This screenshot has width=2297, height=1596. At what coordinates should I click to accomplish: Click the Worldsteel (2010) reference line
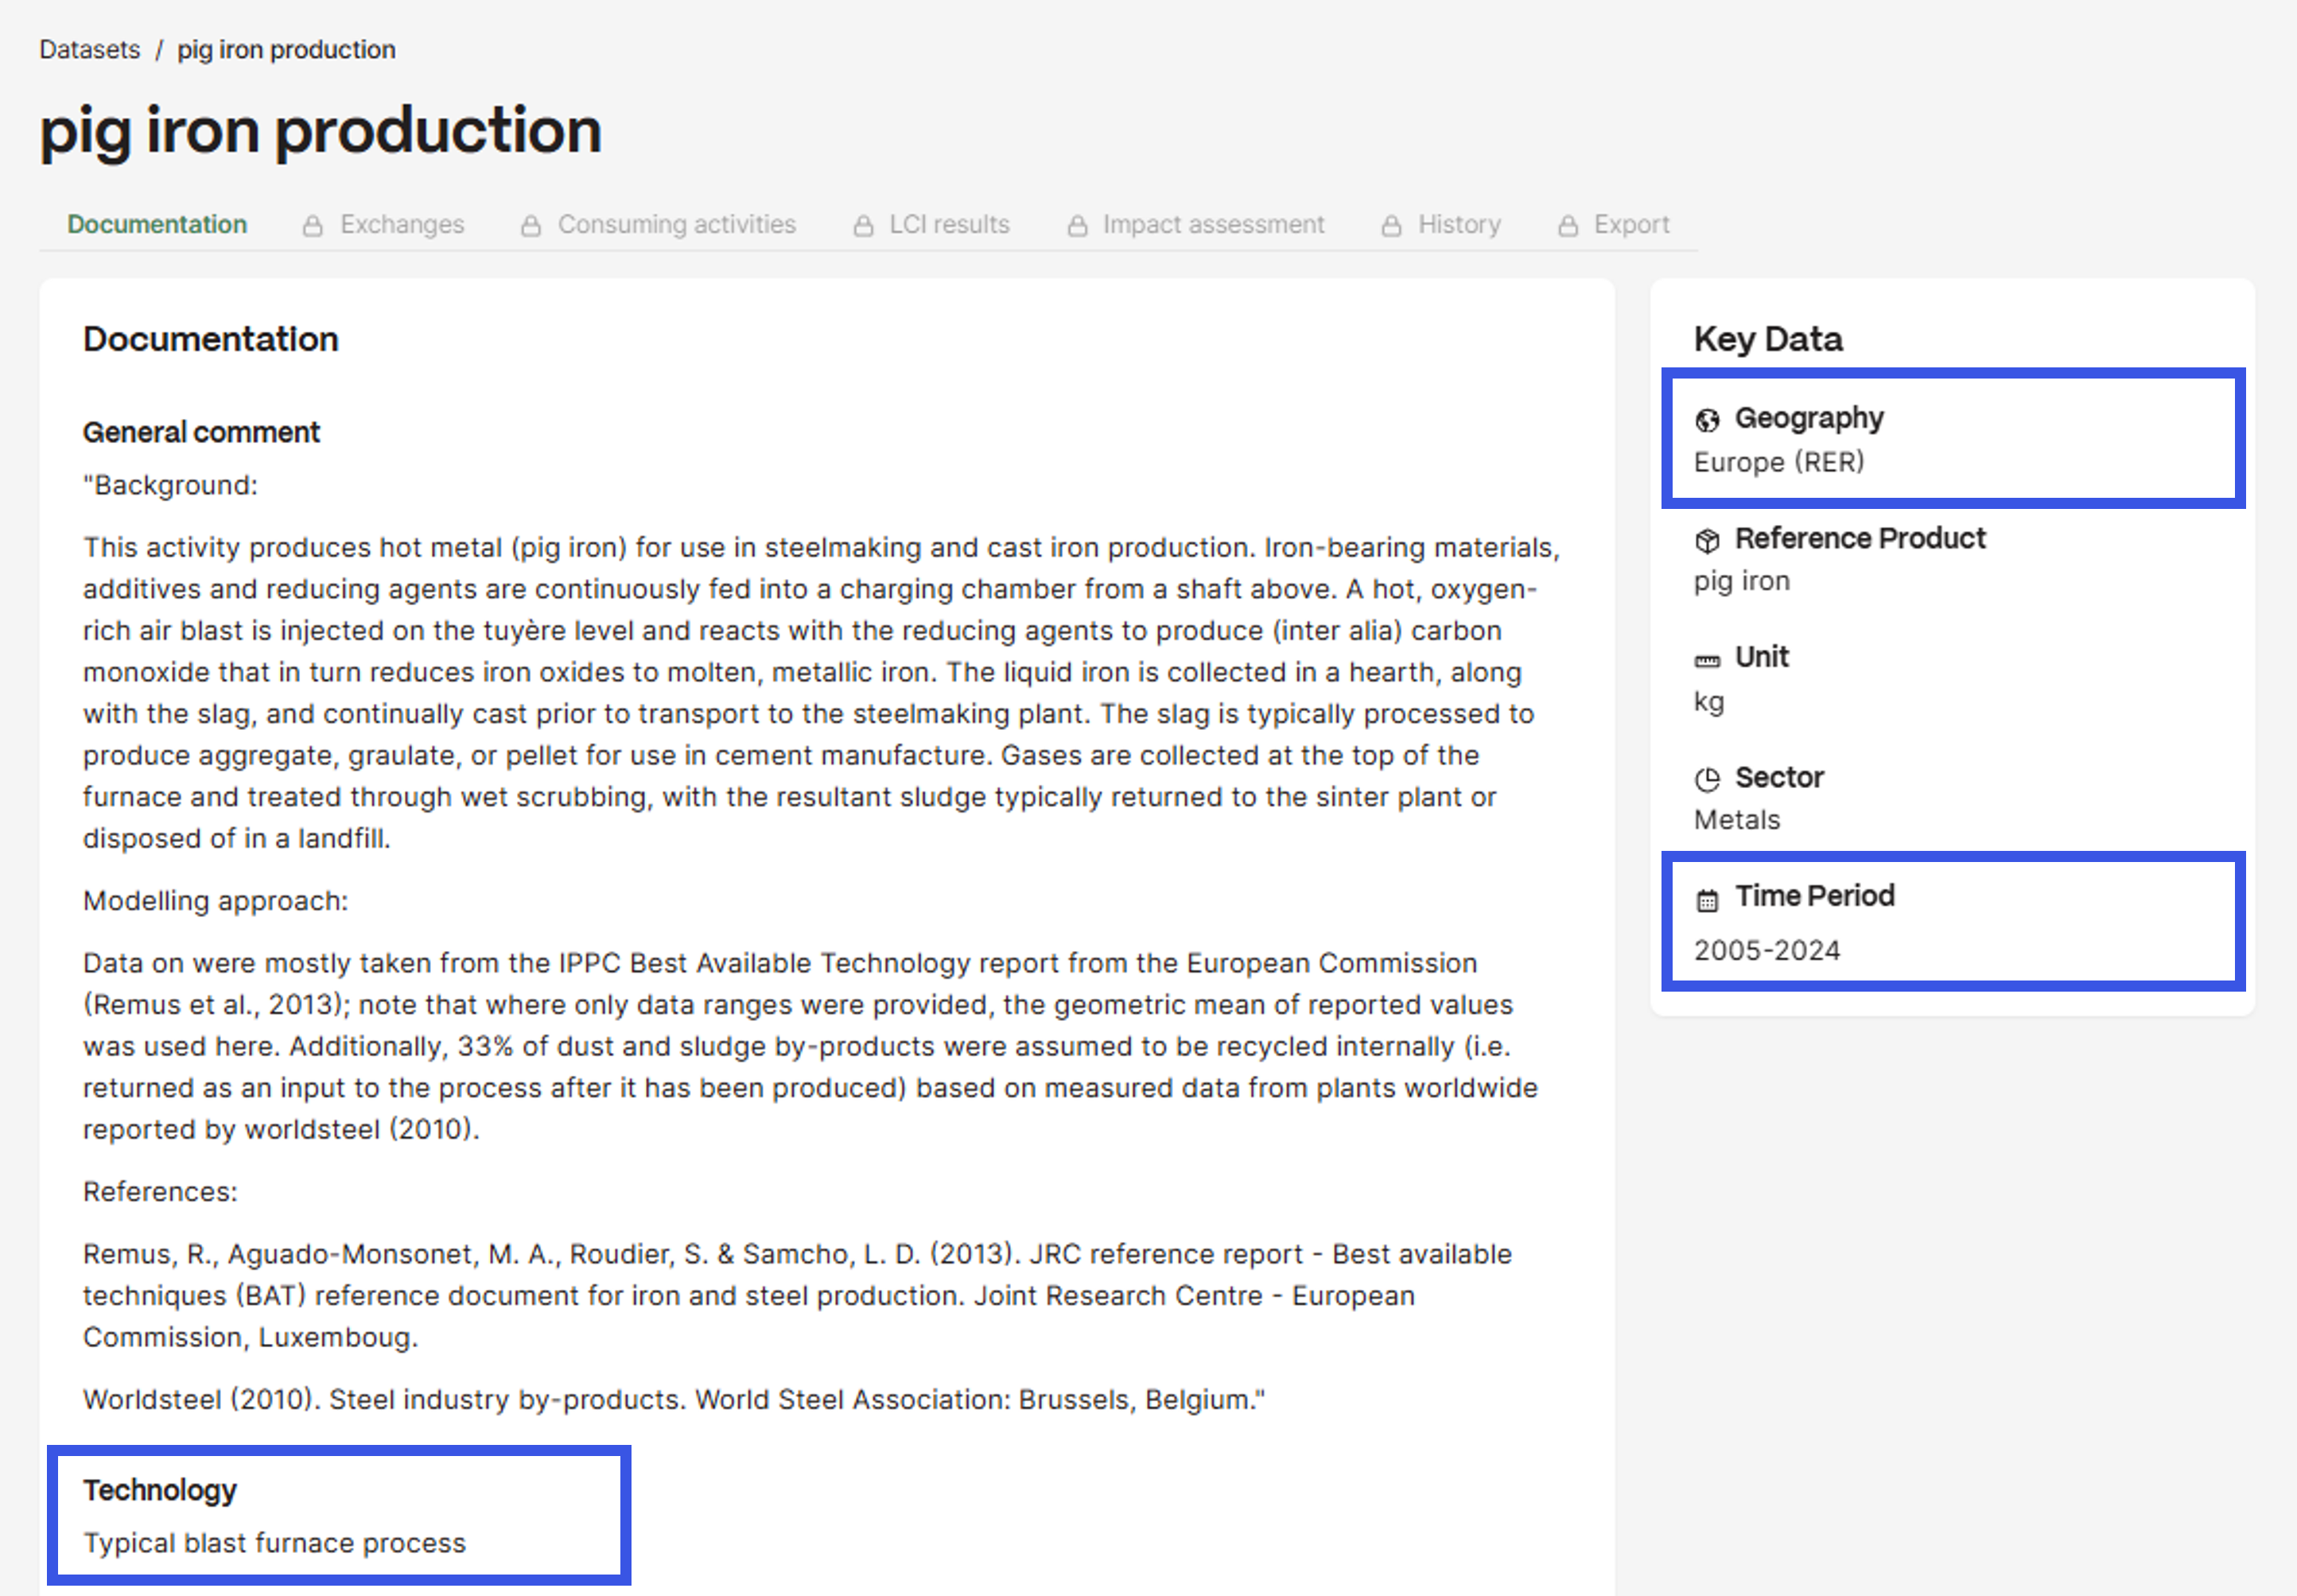[x=674, y=1400]
